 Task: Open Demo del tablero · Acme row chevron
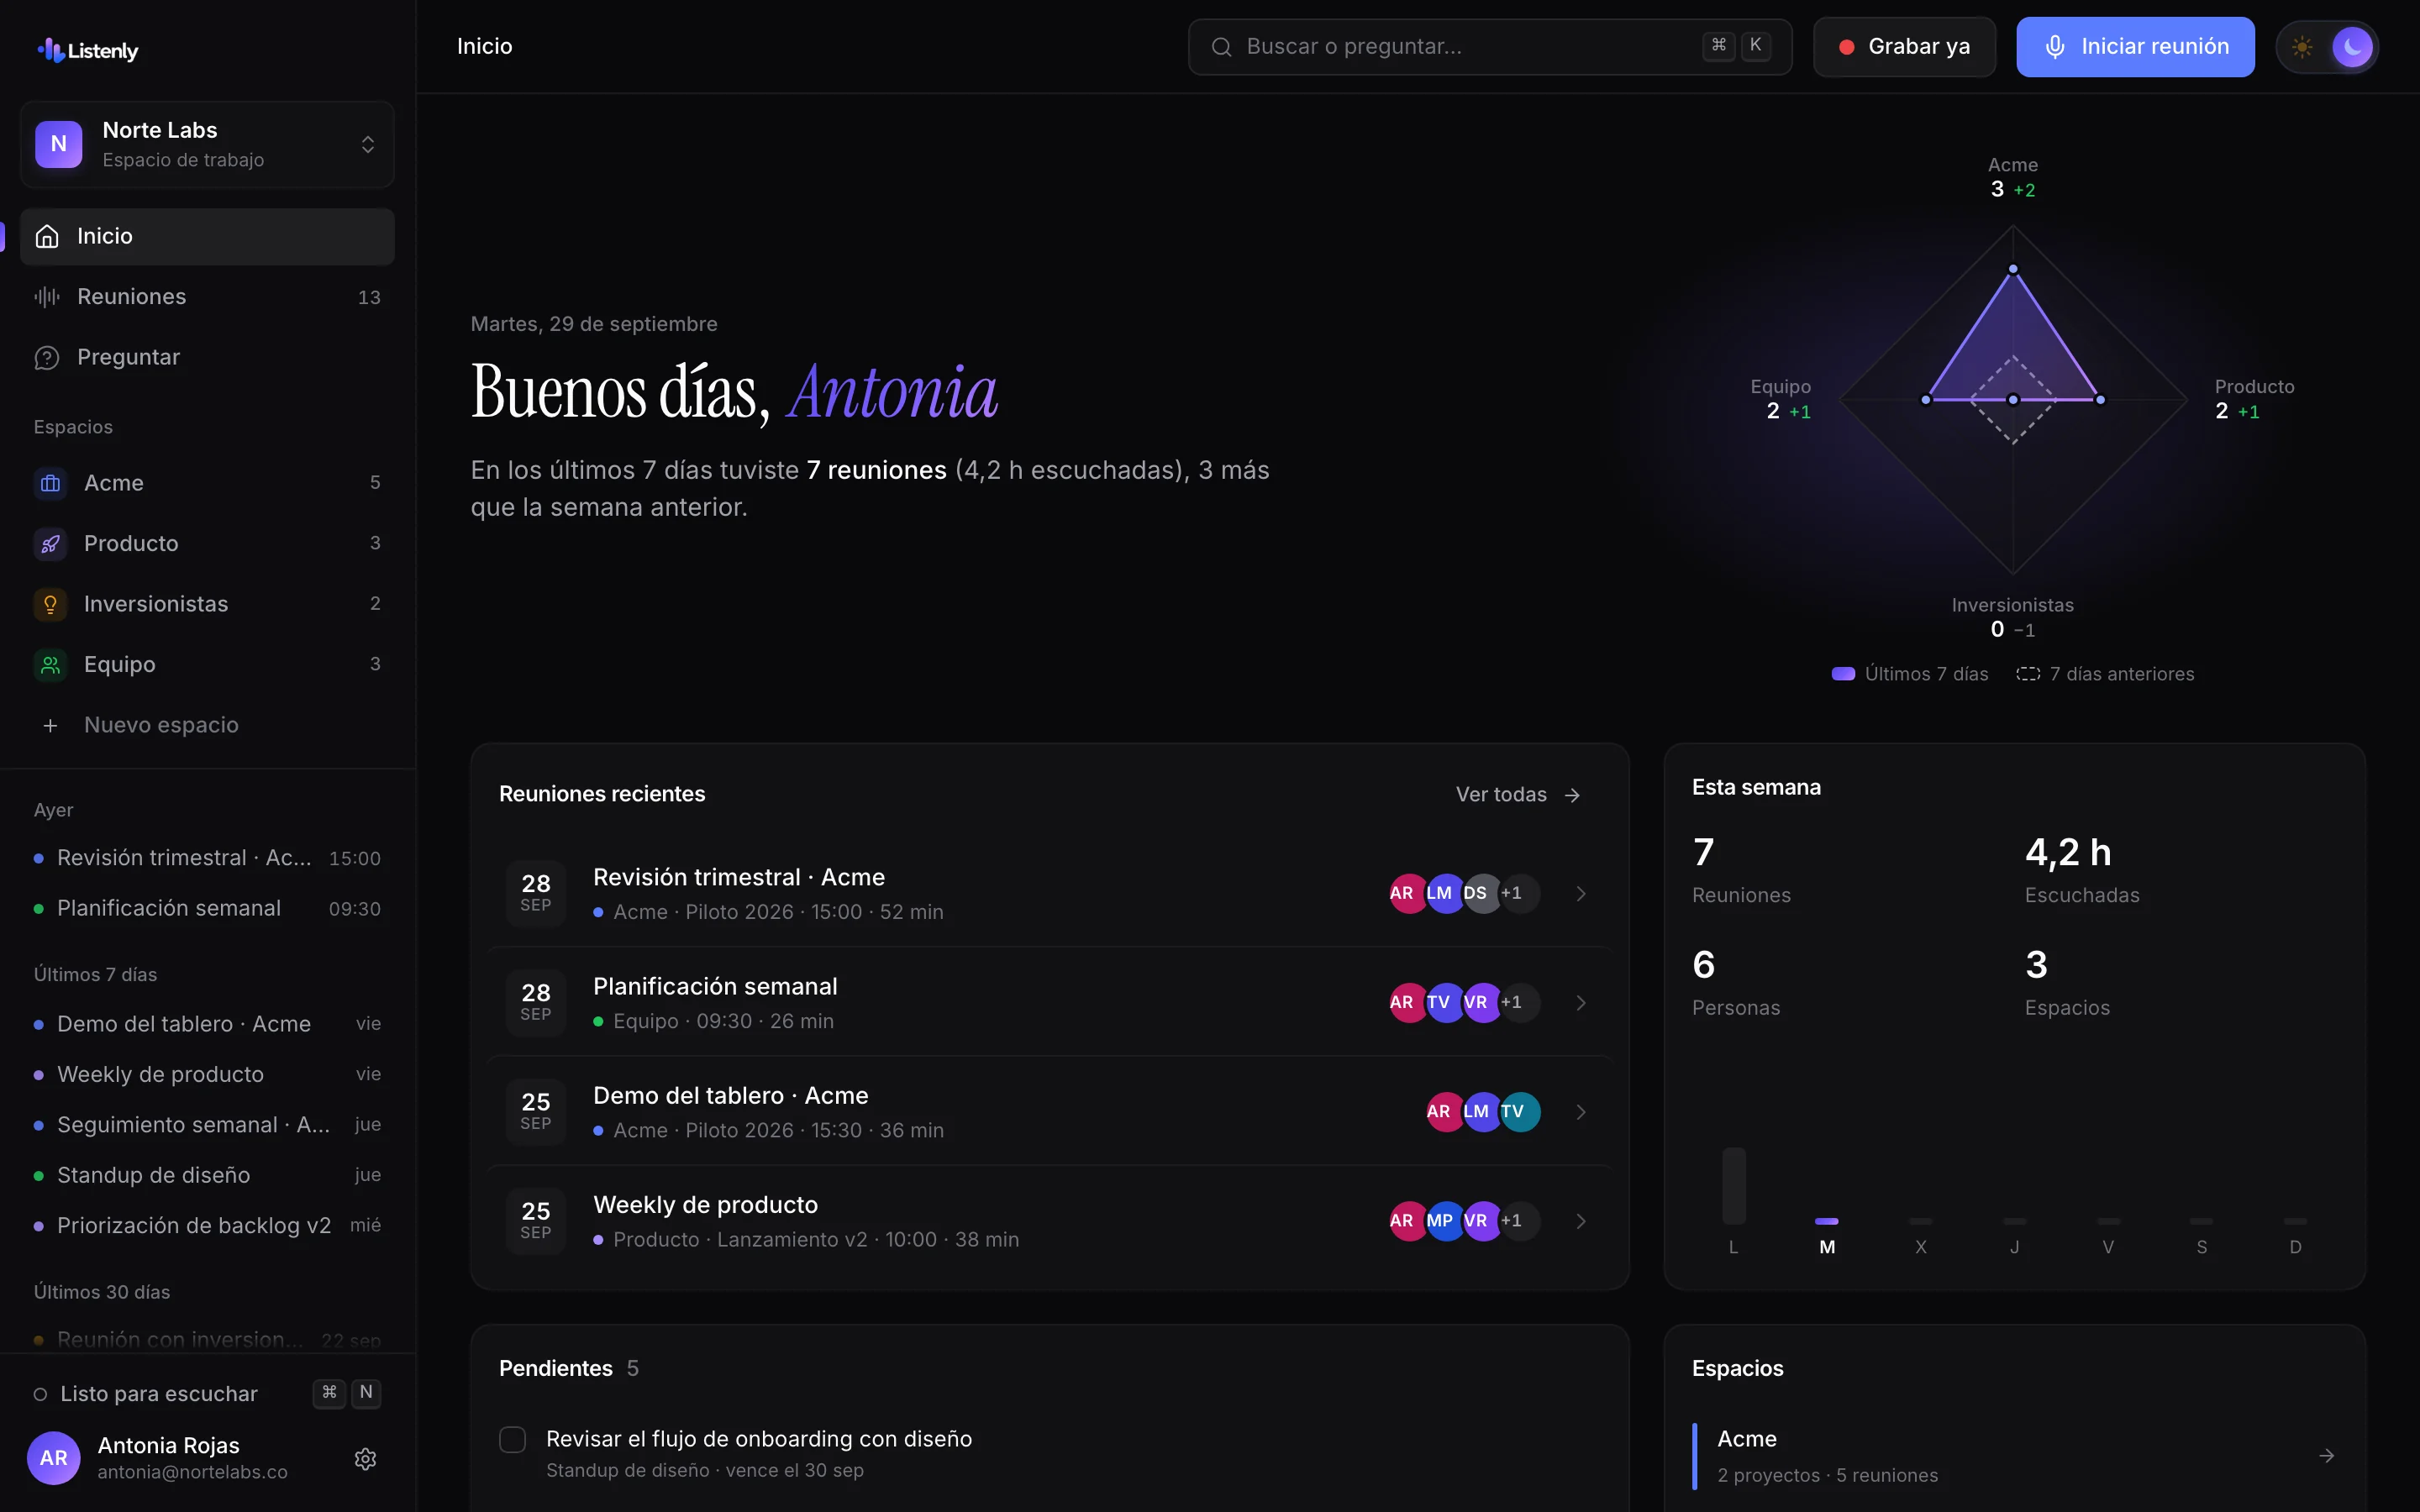1581,1112
